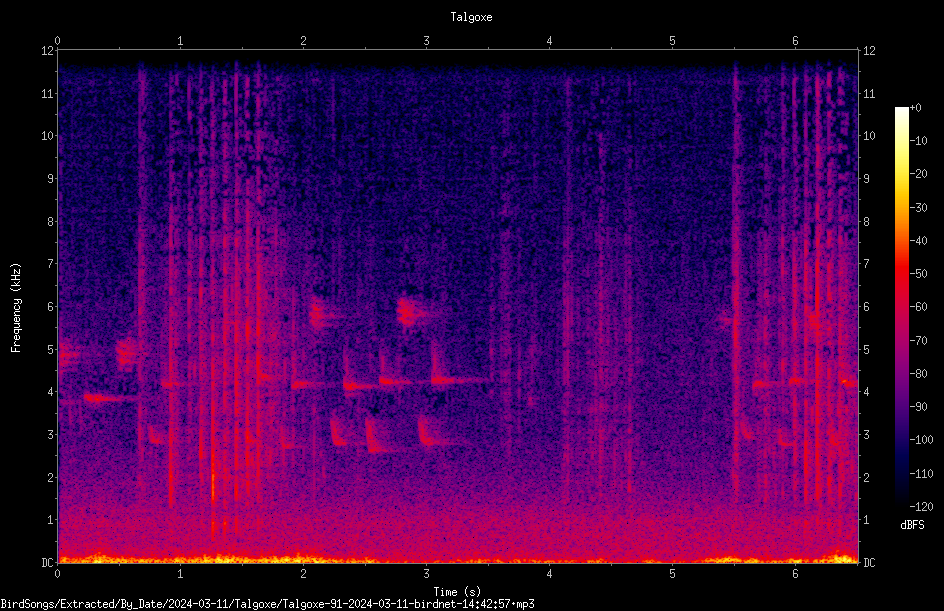
Task: Click the bright call near 6 kHz at 3 seconds
Action: (412, 312)
